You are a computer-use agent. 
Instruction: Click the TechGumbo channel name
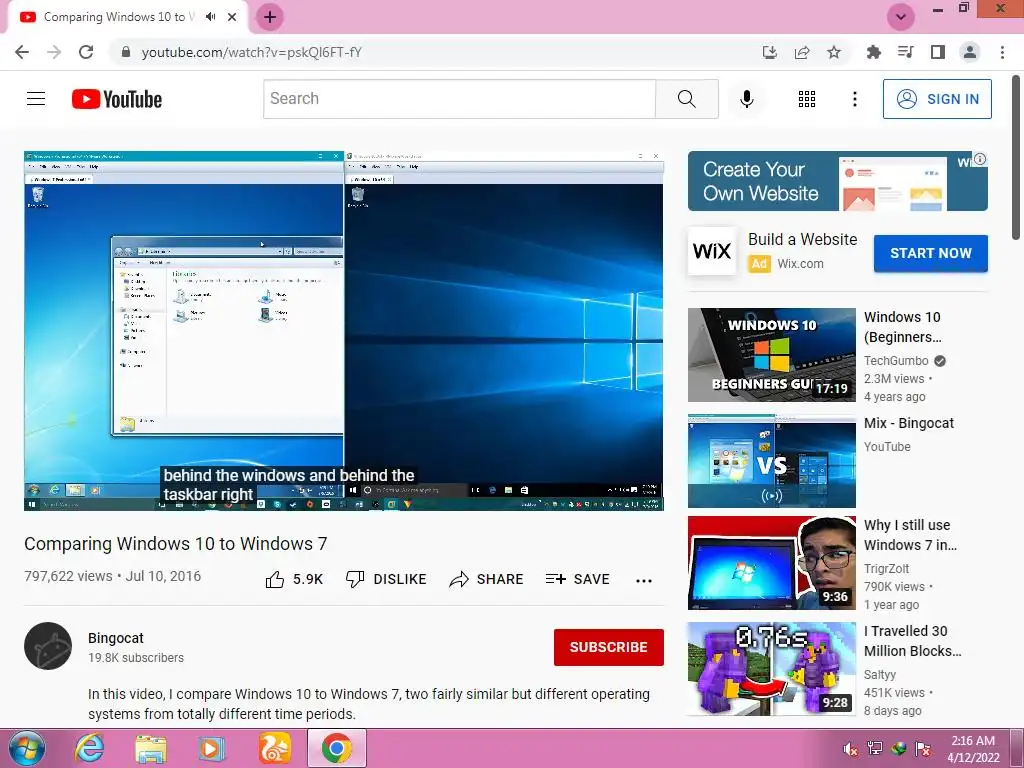(x=896, y=360)
